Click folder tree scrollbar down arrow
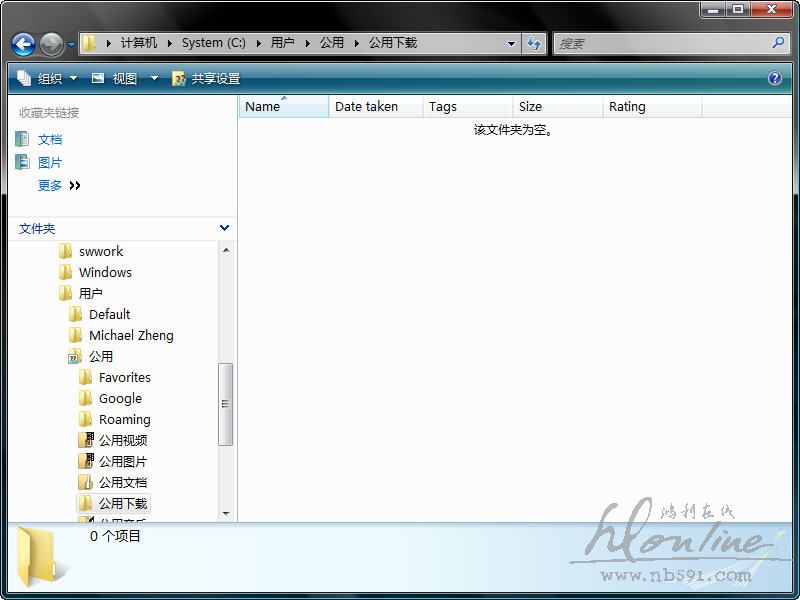Image resolution: width=800 pixels, height=600 pixels. [x=226, y=514]
